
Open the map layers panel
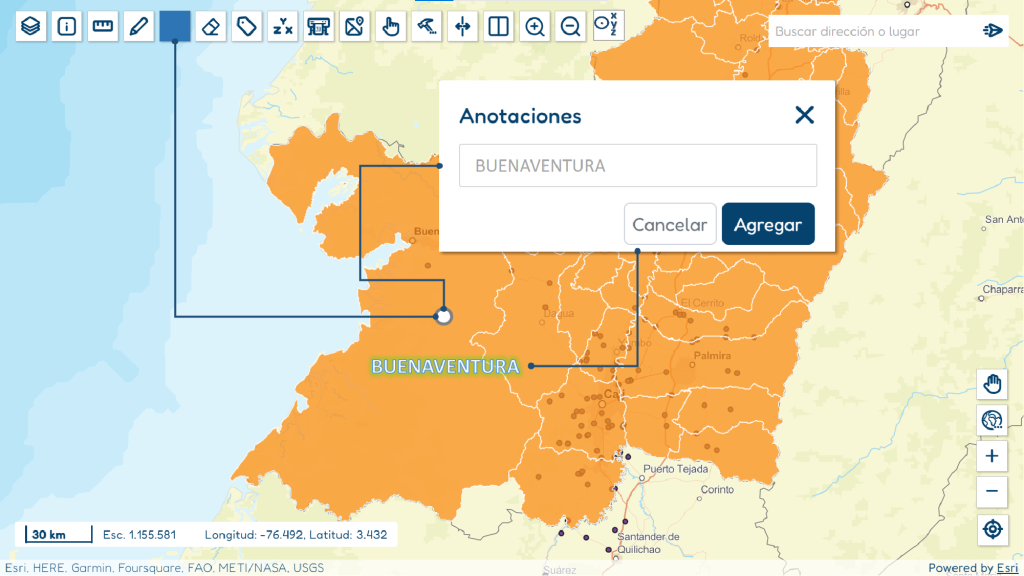[31, 26]
